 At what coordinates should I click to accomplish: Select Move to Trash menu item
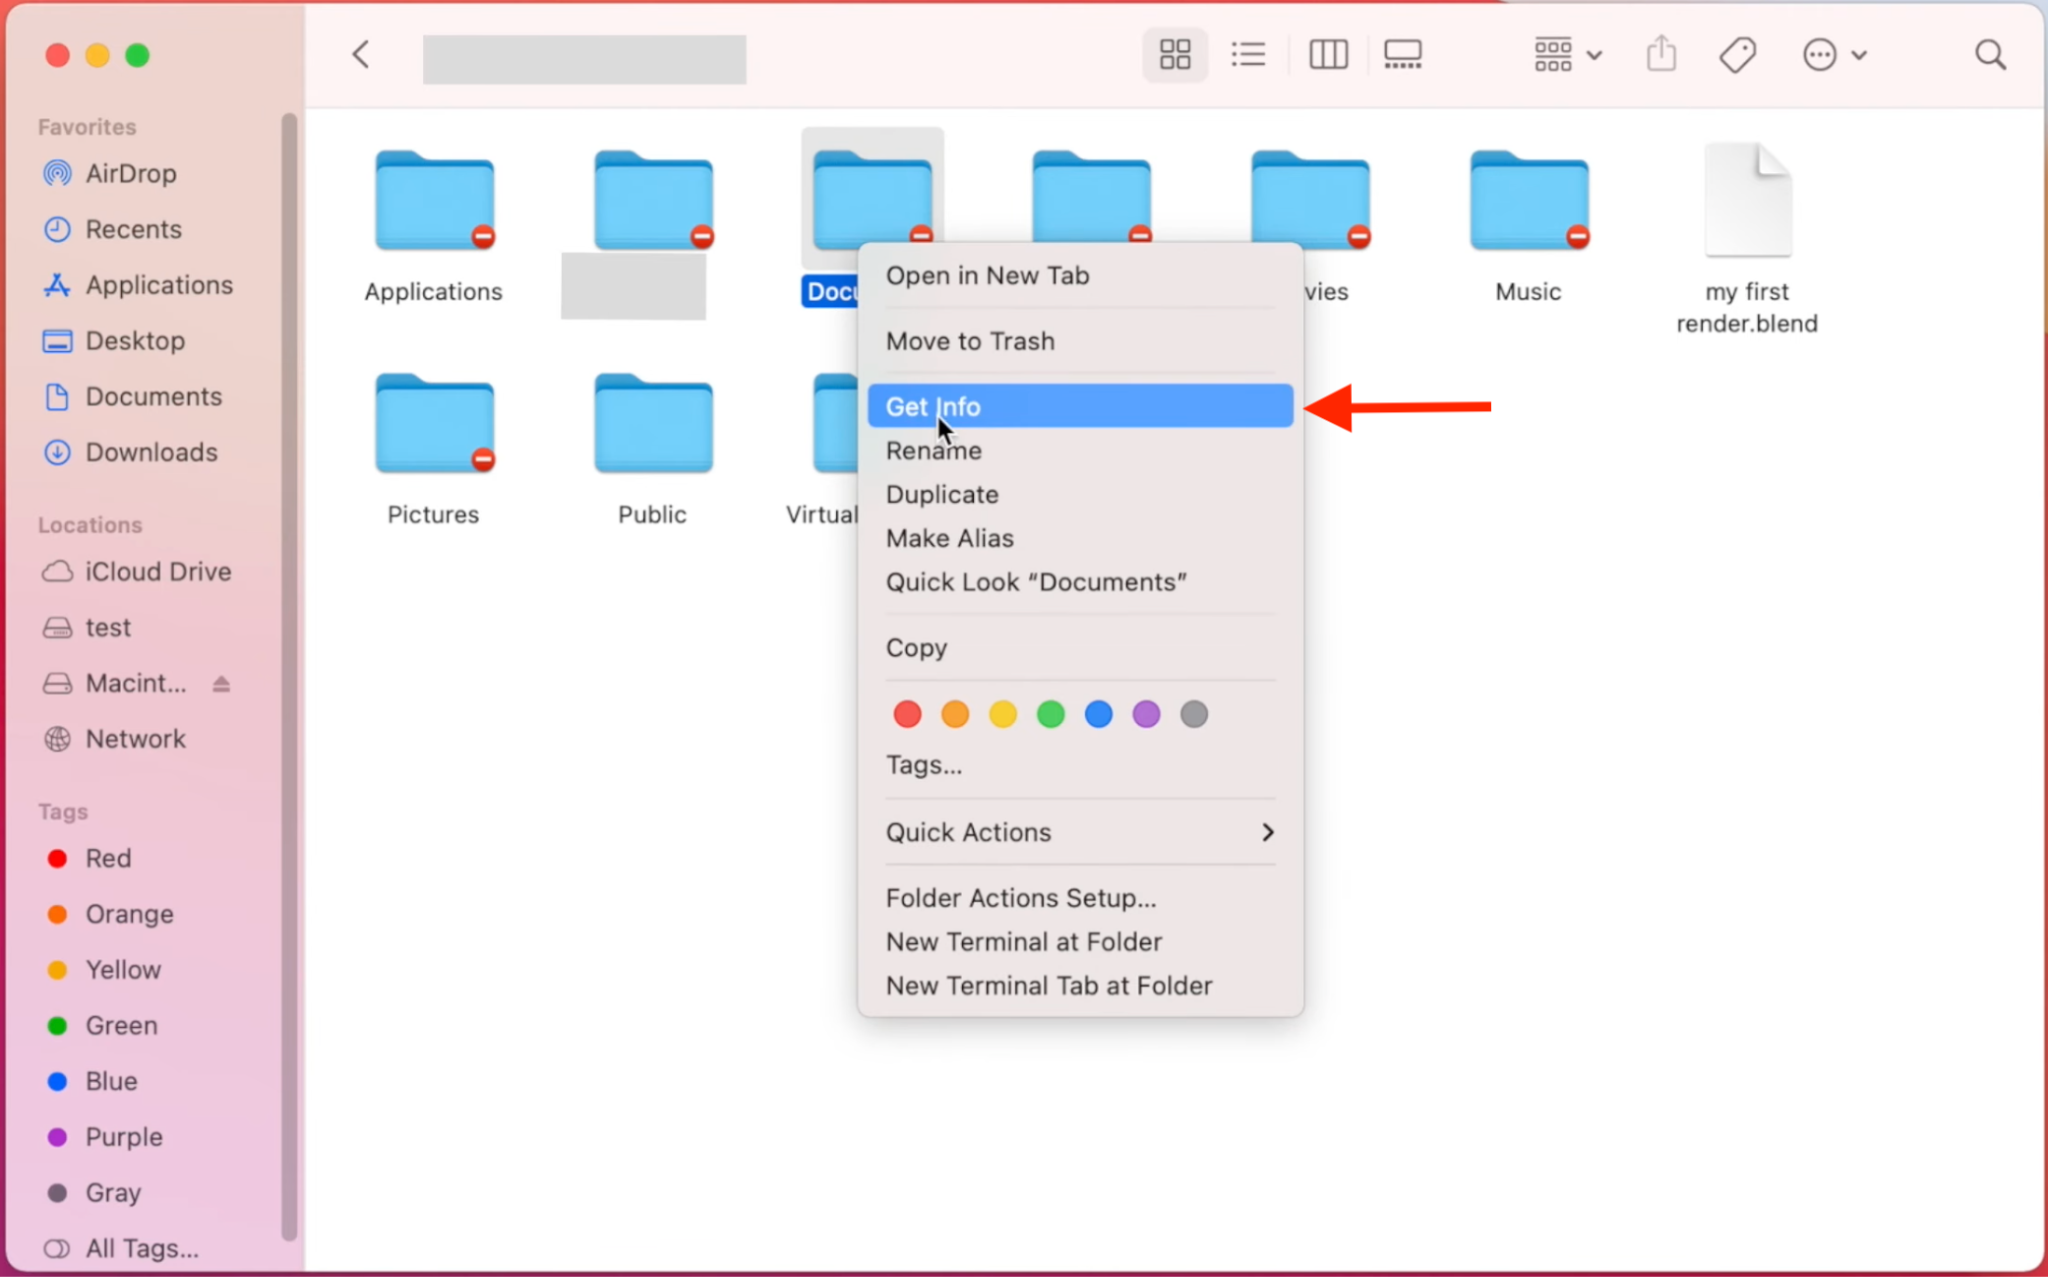[x=970, y=341]
